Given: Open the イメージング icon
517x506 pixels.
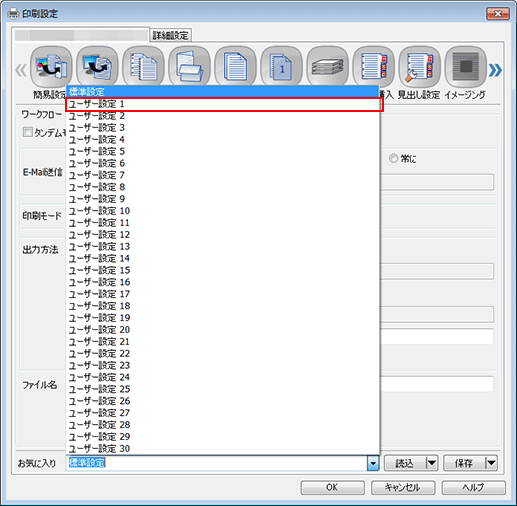Looking at the screenshot, I should point(466,66).
